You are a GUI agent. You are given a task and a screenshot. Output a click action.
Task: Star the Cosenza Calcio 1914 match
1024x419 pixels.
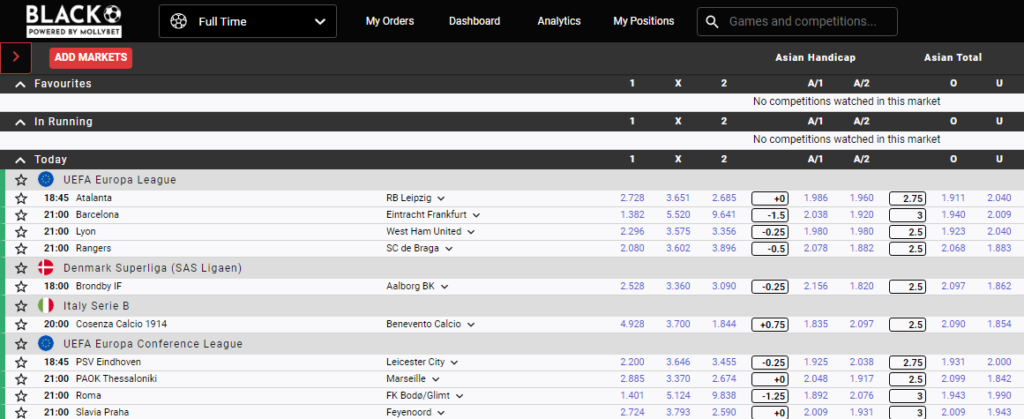click(x=21, y=324)
